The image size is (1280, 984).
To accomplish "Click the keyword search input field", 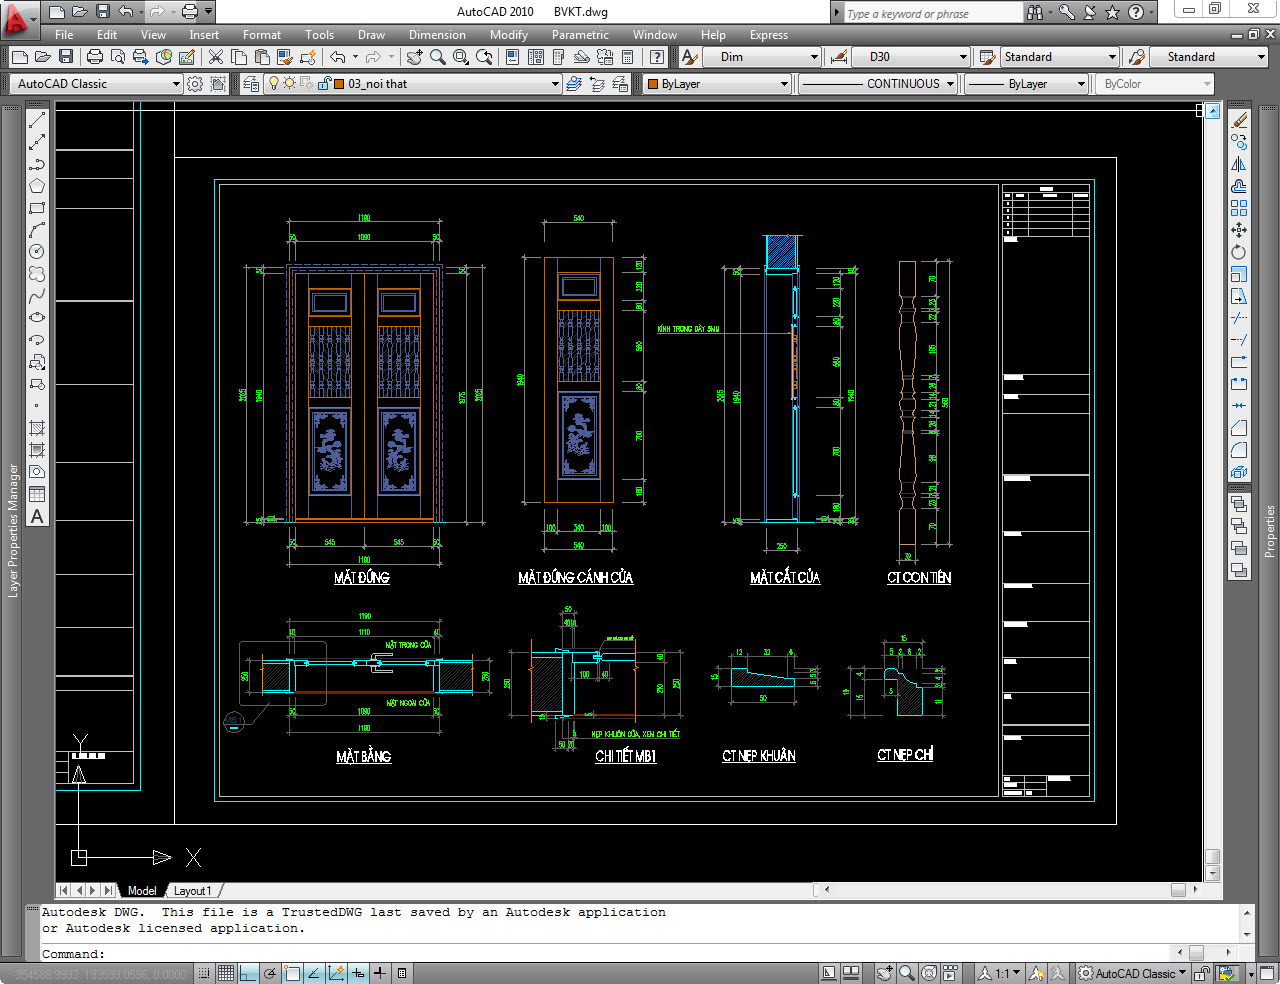I will (932, 13).
